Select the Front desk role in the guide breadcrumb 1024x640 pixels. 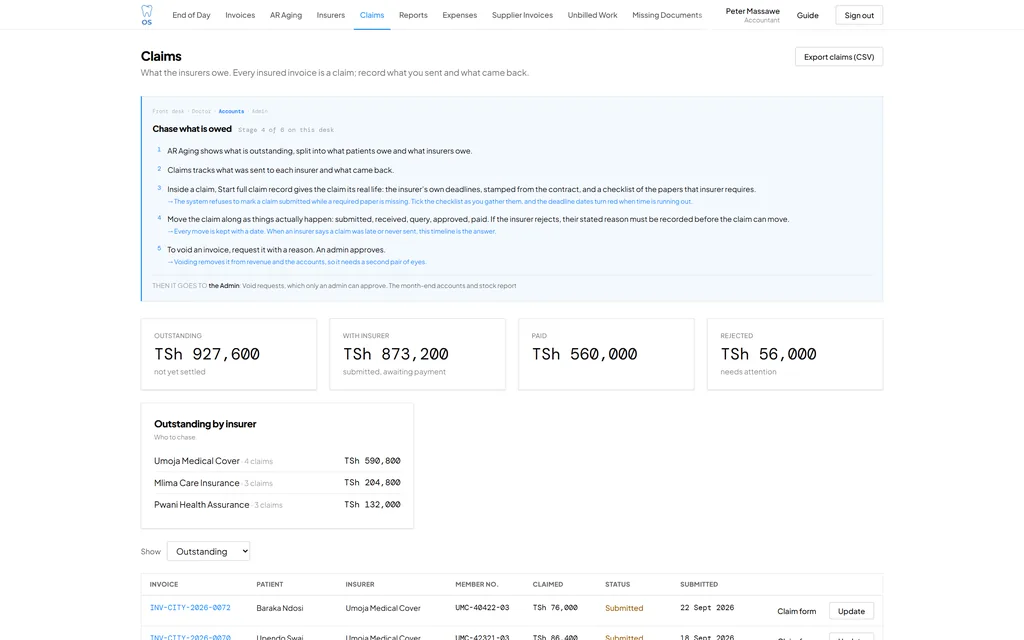pos(168,111)
